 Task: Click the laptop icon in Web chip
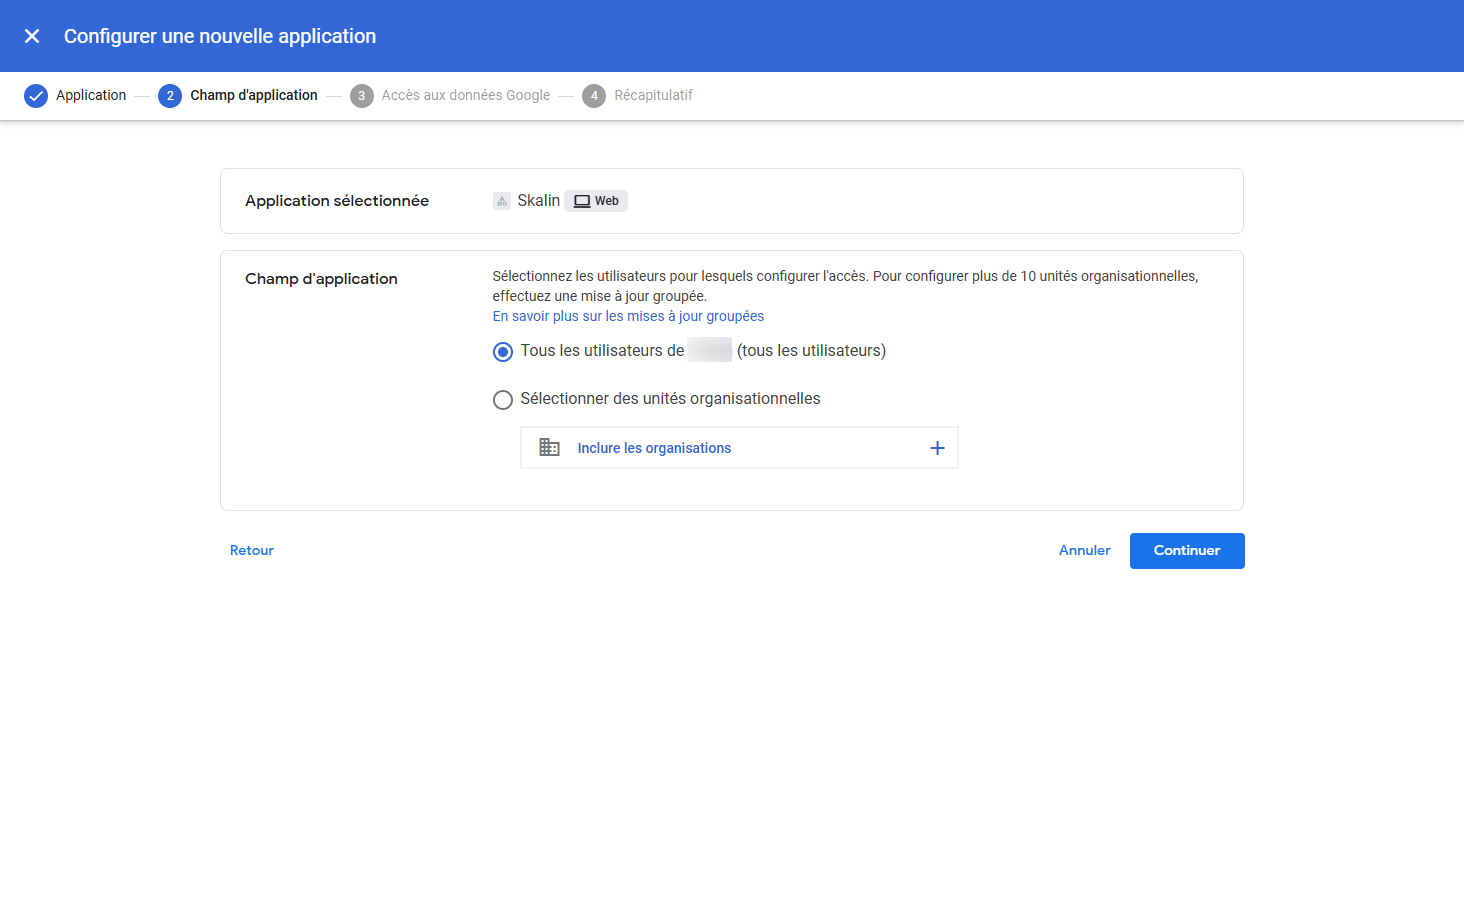582,201
